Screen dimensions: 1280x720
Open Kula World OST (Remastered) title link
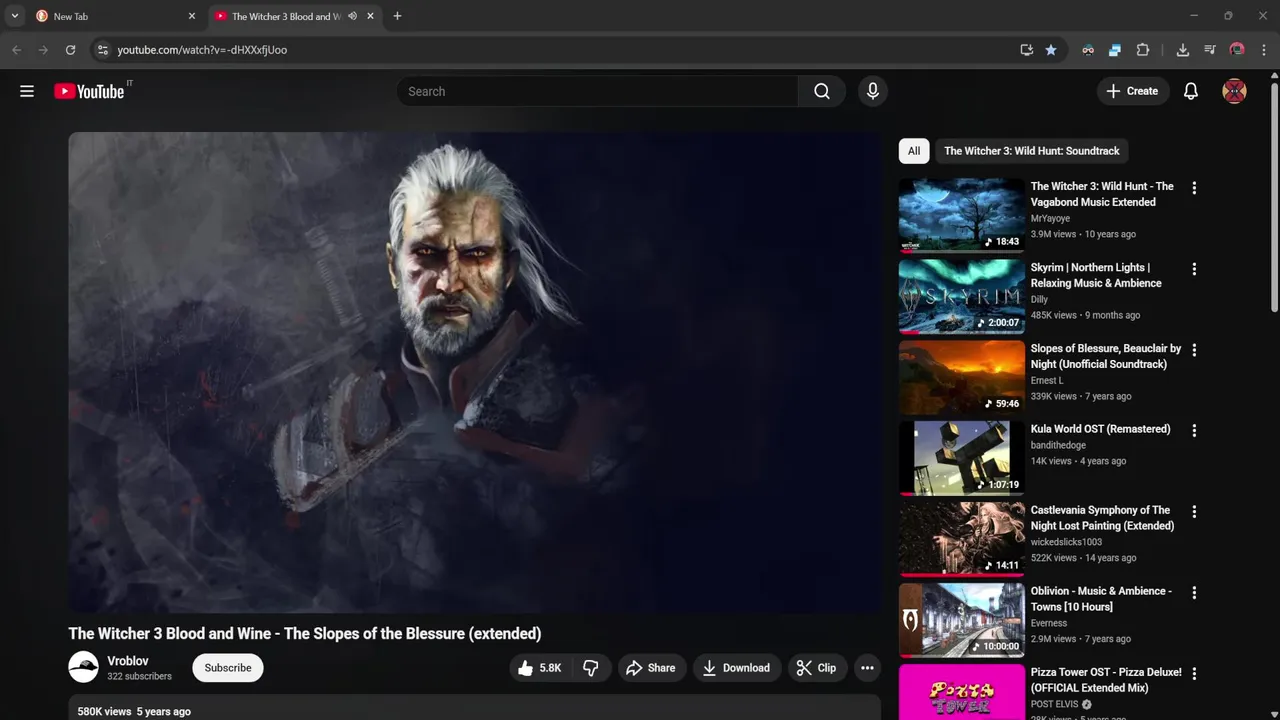pos(1100,429)
